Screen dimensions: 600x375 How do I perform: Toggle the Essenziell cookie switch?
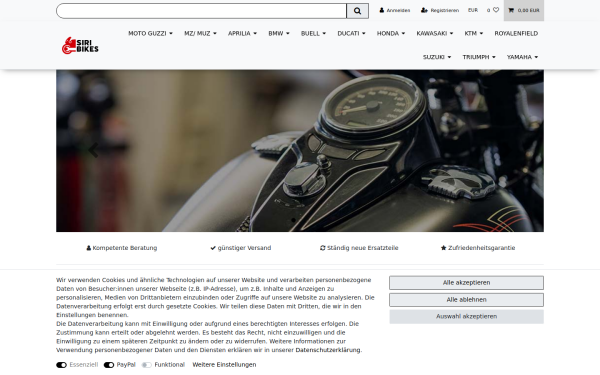pyautogui.click(x=61, y=365)
